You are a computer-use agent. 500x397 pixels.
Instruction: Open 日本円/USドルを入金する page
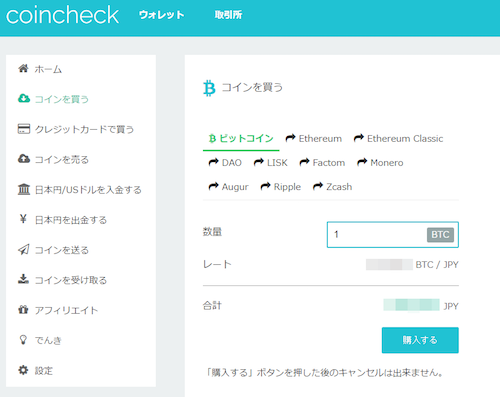tap(88, 190)
